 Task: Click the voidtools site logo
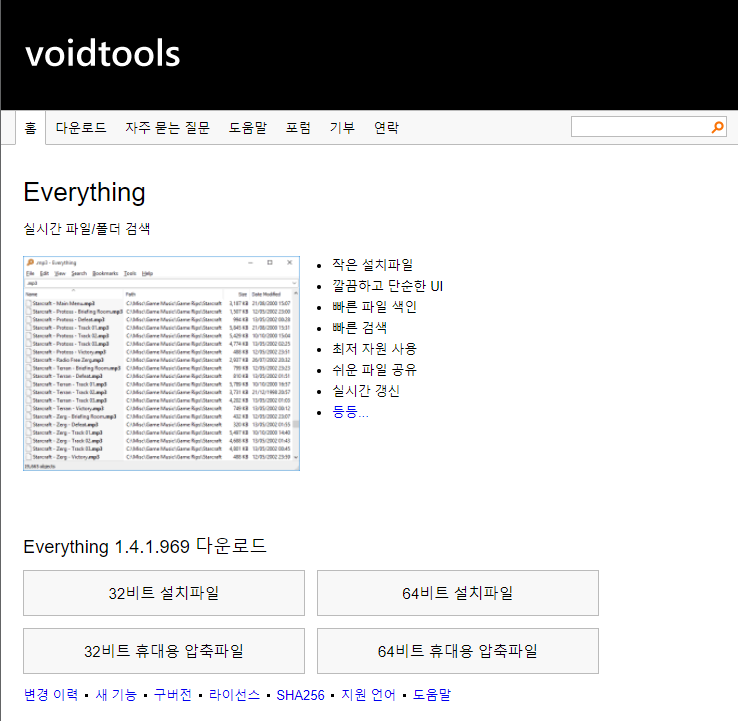click(103, 53)
